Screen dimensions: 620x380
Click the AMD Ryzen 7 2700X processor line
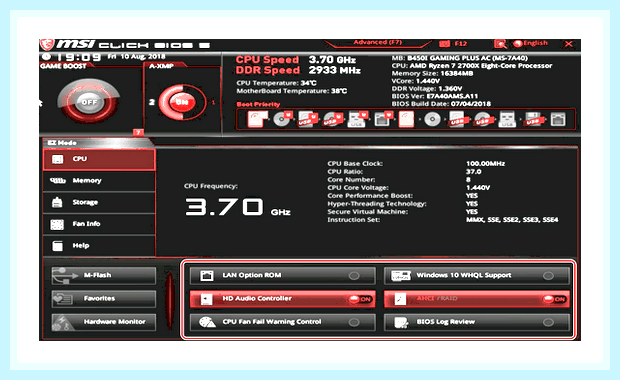tap(472, 66)
